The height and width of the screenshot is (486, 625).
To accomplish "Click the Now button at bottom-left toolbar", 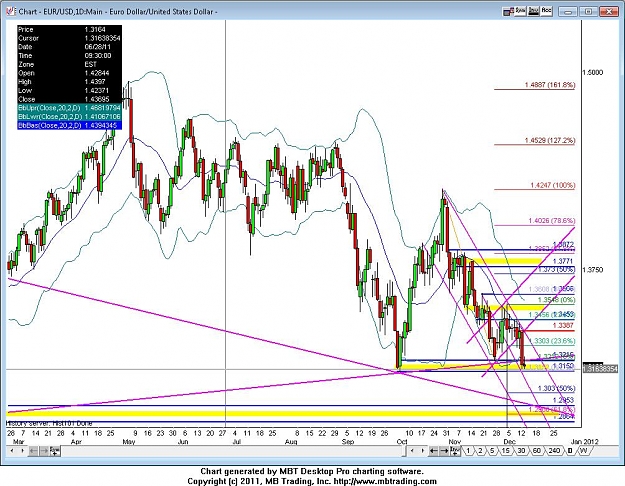I will 55,451.
